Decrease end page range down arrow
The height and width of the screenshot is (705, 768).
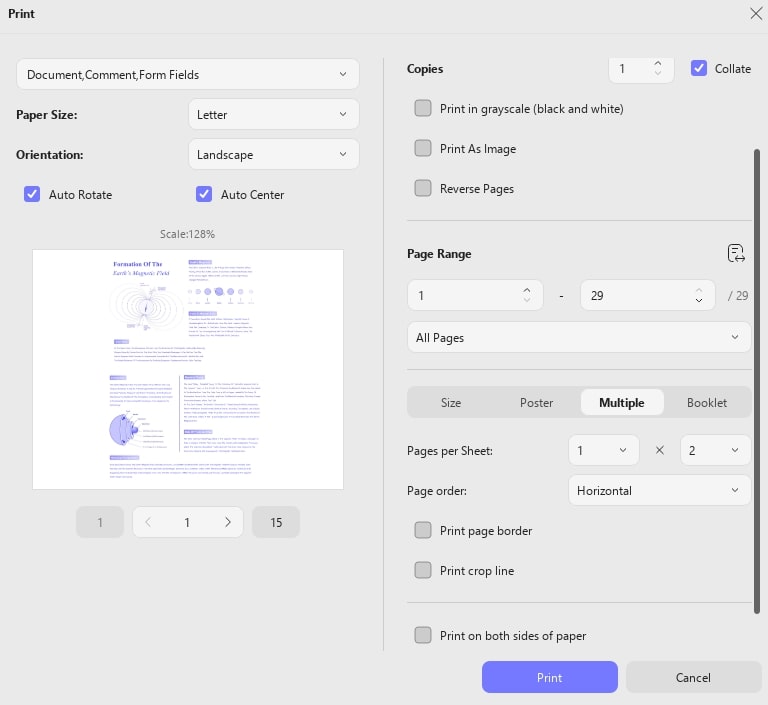tap(699, 300)
